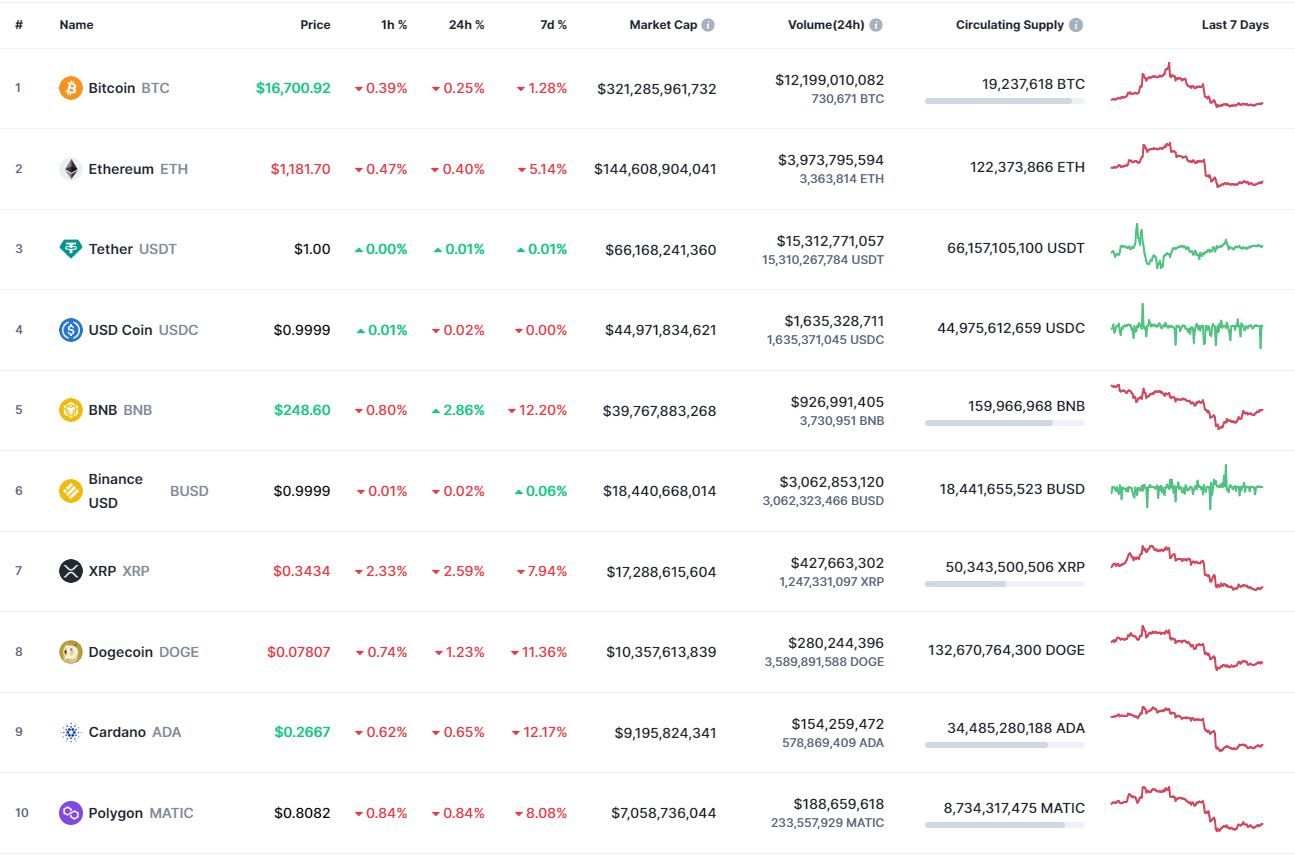Click the Polygon purple logo icon
Image resolution: width=1295 pixels, height=859 pixels.
(x=70, y=813)
